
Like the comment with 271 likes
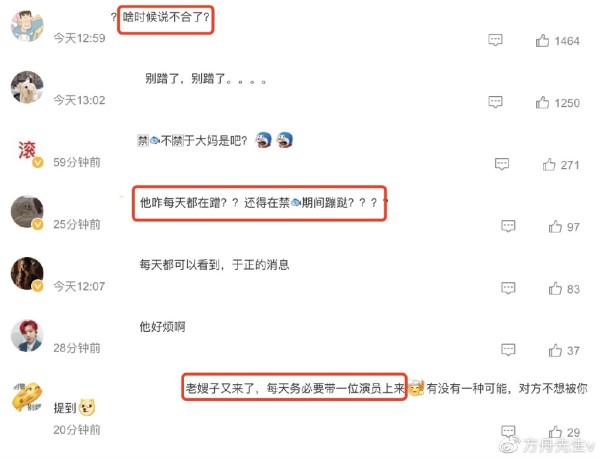pyautogui.click(x=549, y=164)
